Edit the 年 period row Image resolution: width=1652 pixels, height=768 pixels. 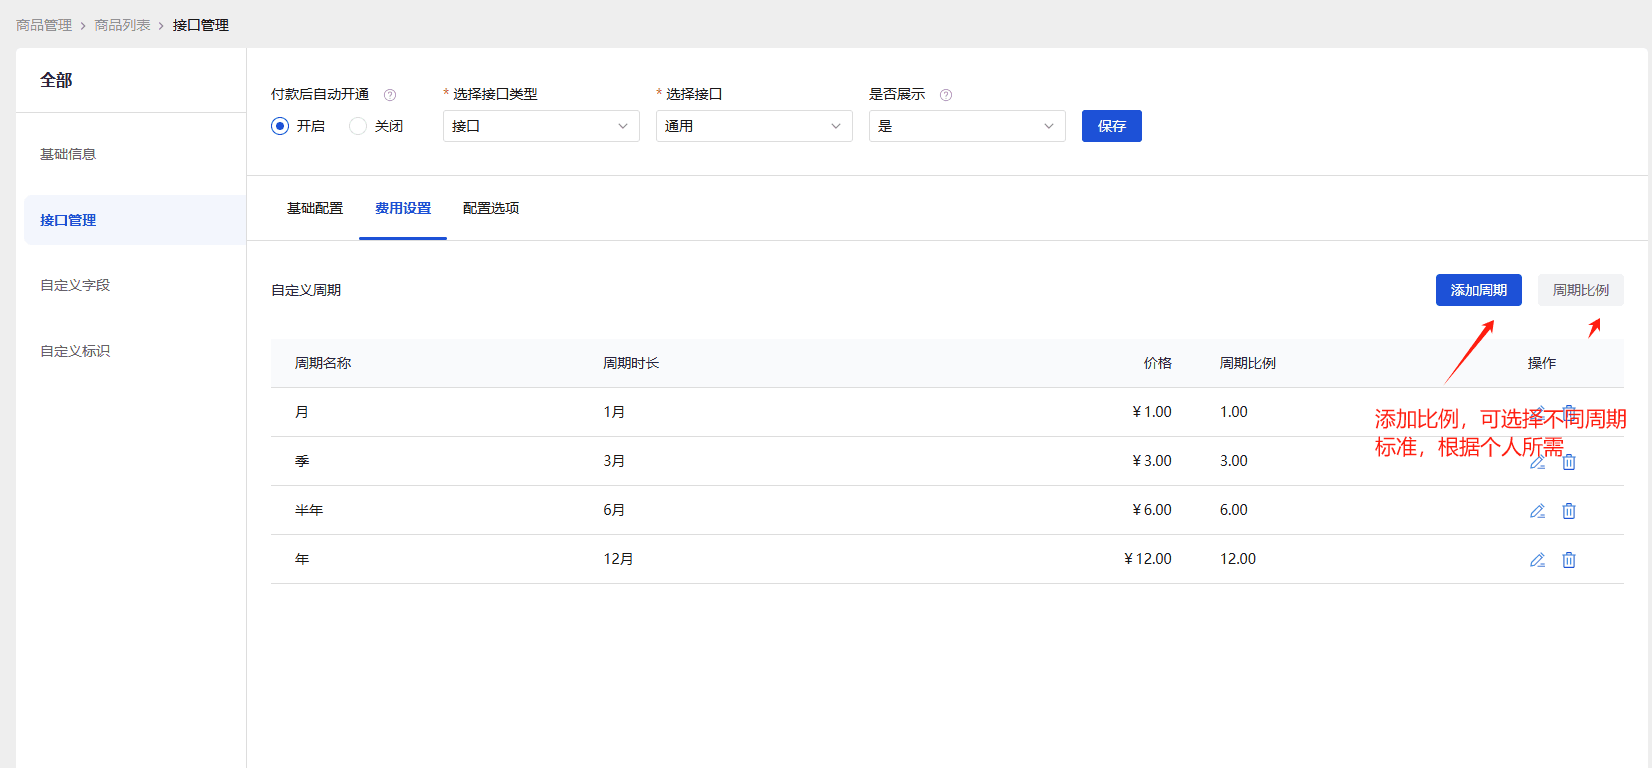pyautogui.click(x=1538, y=560)
